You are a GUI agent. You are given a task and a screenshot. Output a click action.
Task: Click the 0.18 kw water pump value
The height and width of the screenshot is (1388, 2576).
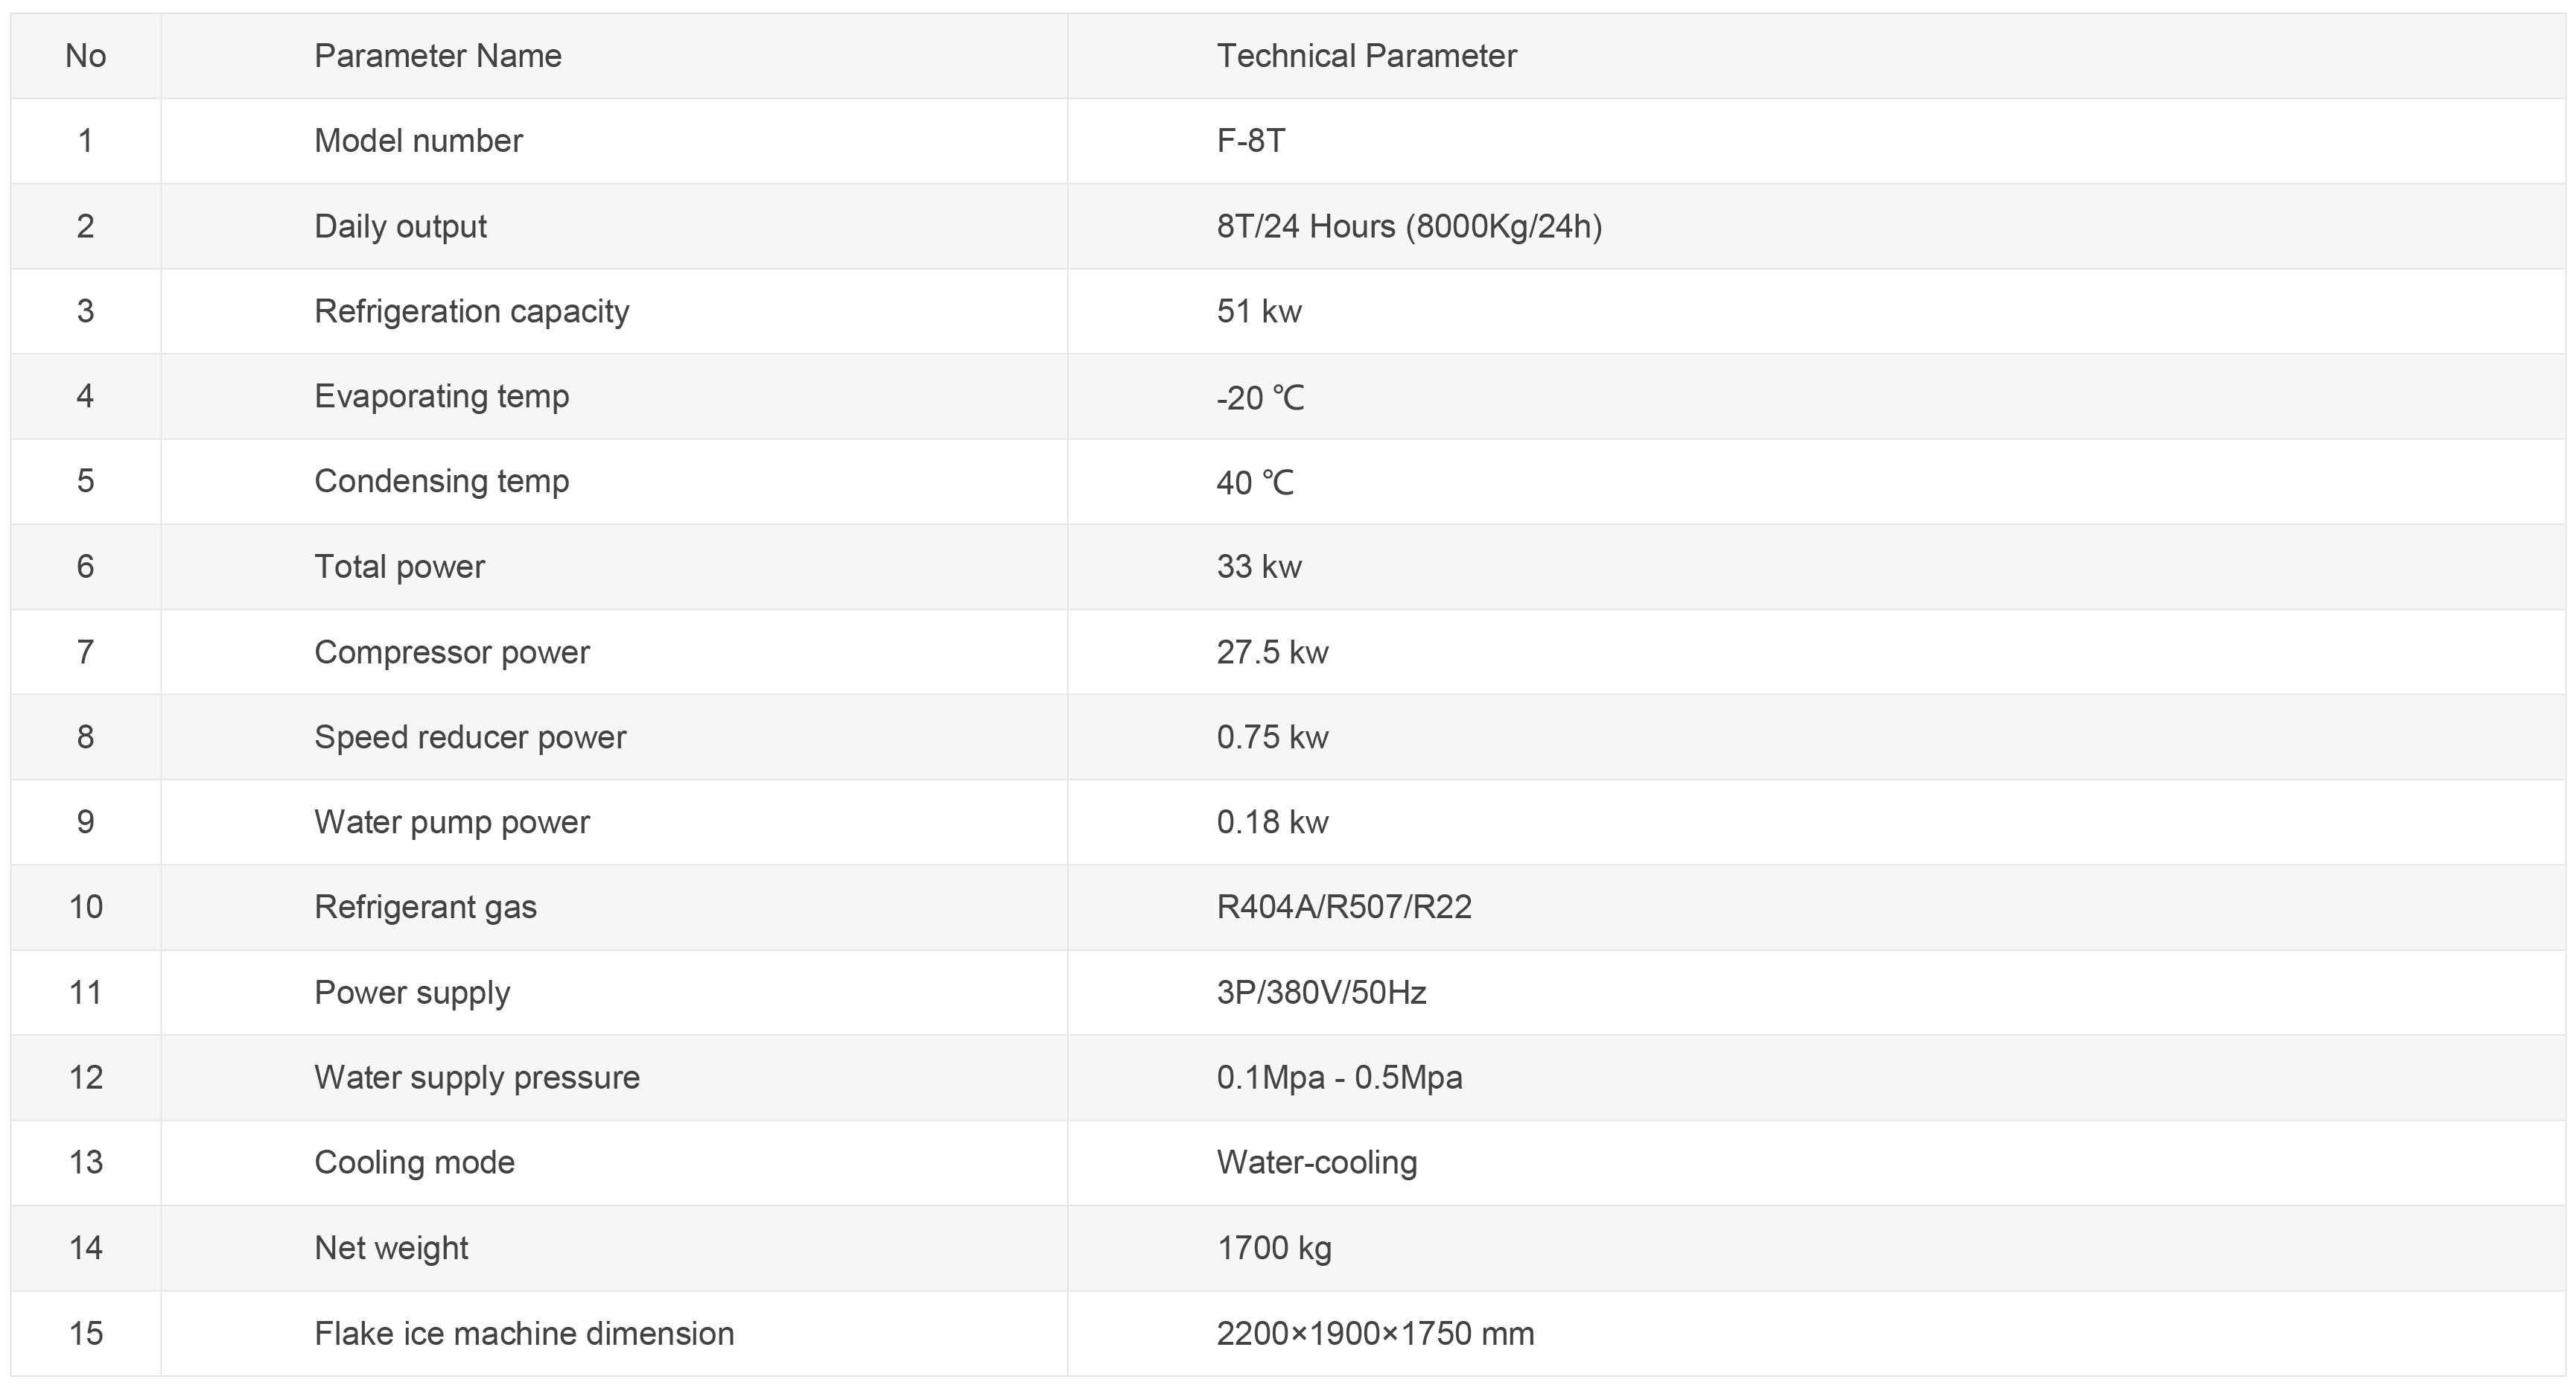point(1272,822)
